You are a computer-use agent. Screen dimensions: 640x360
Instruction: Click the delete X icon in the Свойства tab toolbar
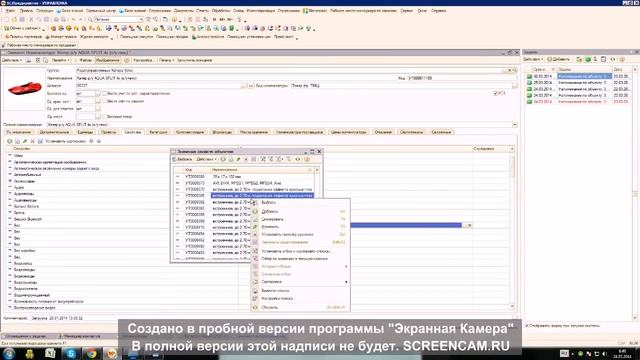32,141
